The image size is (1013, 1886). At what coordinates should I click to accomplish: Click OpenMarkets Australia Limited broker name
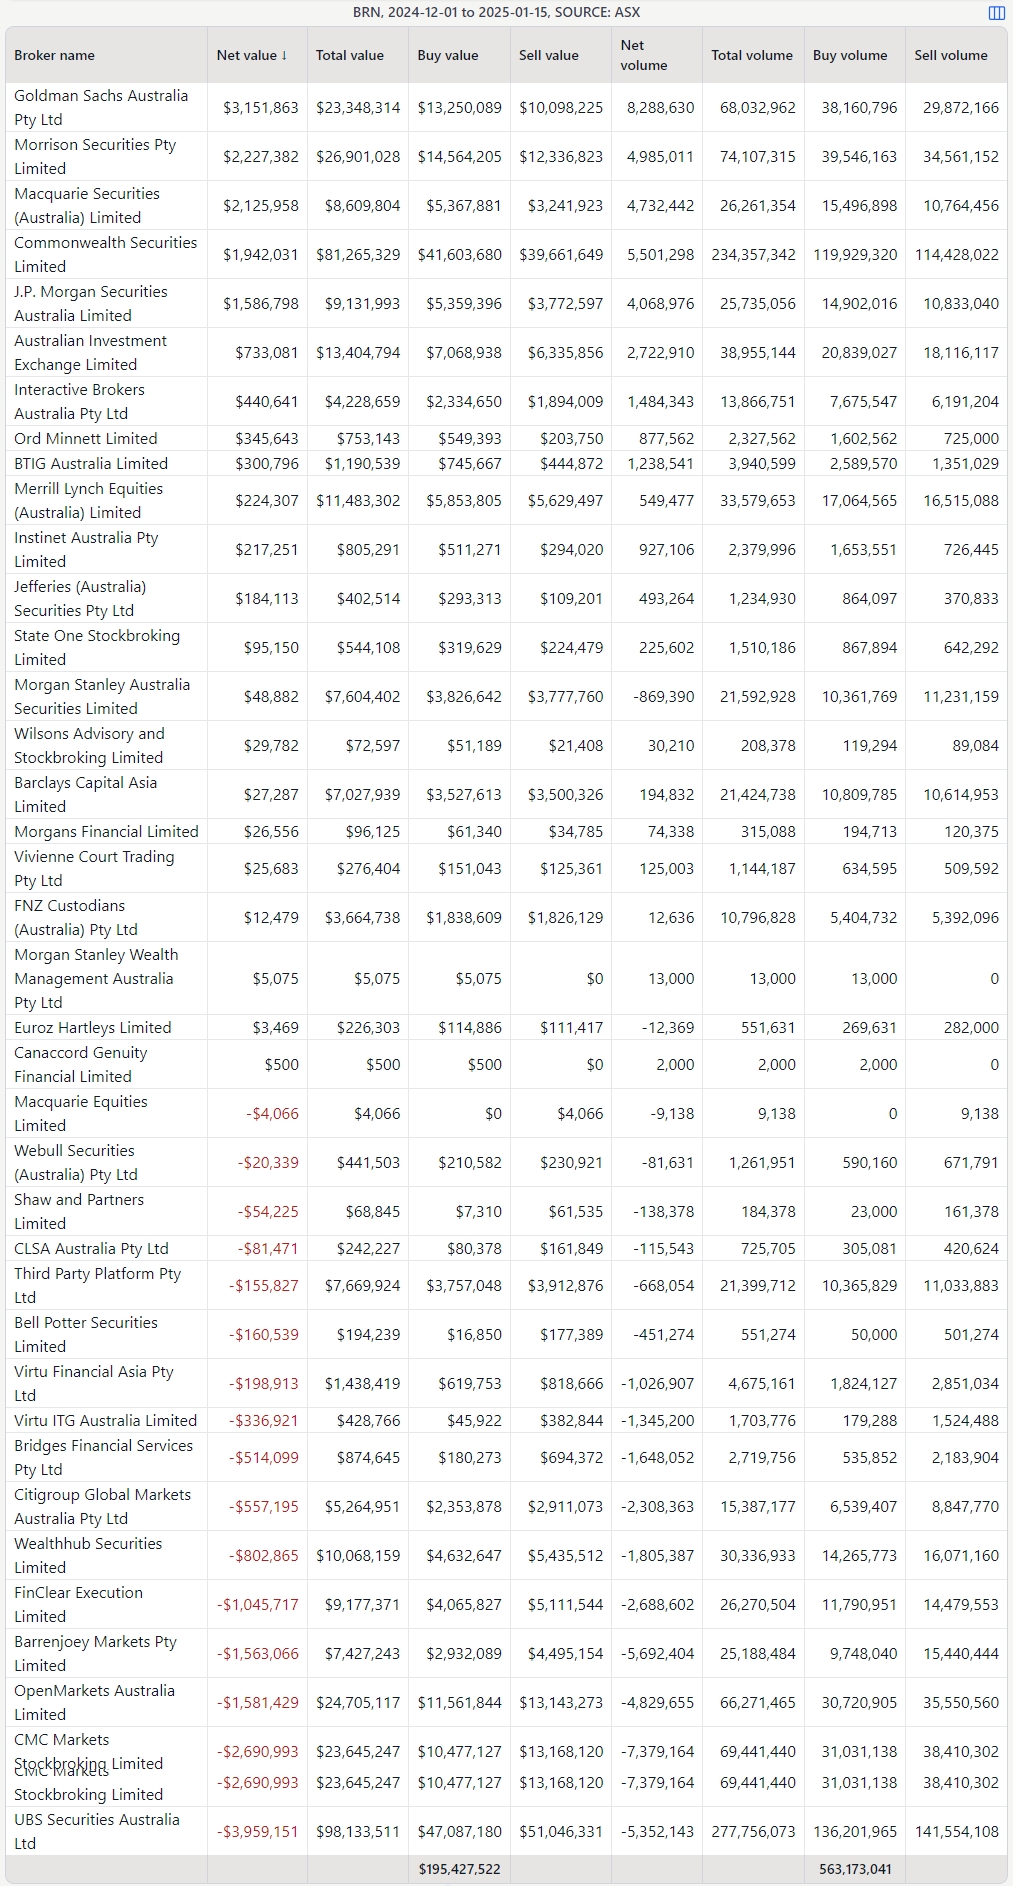tap(94, 1702)
